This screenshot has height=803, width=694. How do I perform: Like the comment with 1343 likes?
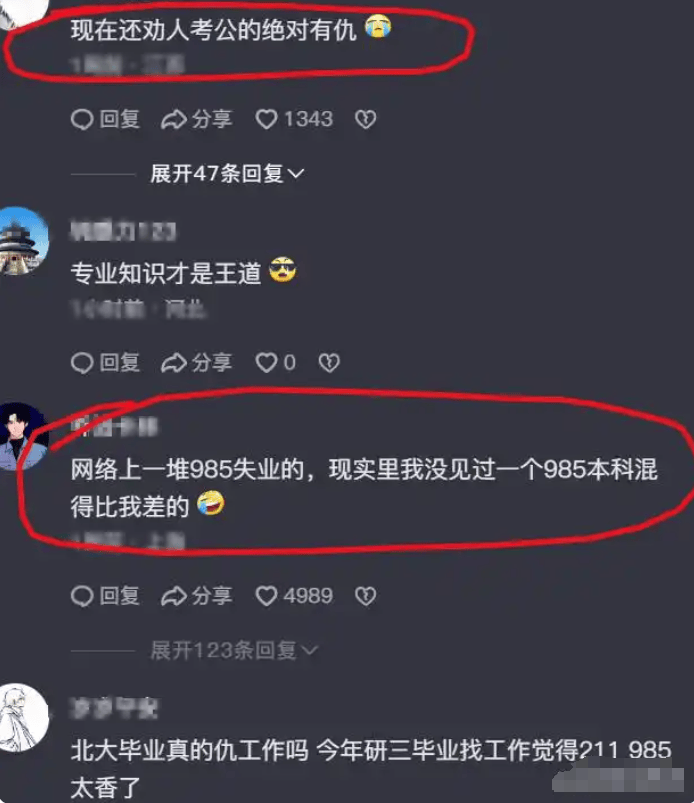(x=294, y=119)
